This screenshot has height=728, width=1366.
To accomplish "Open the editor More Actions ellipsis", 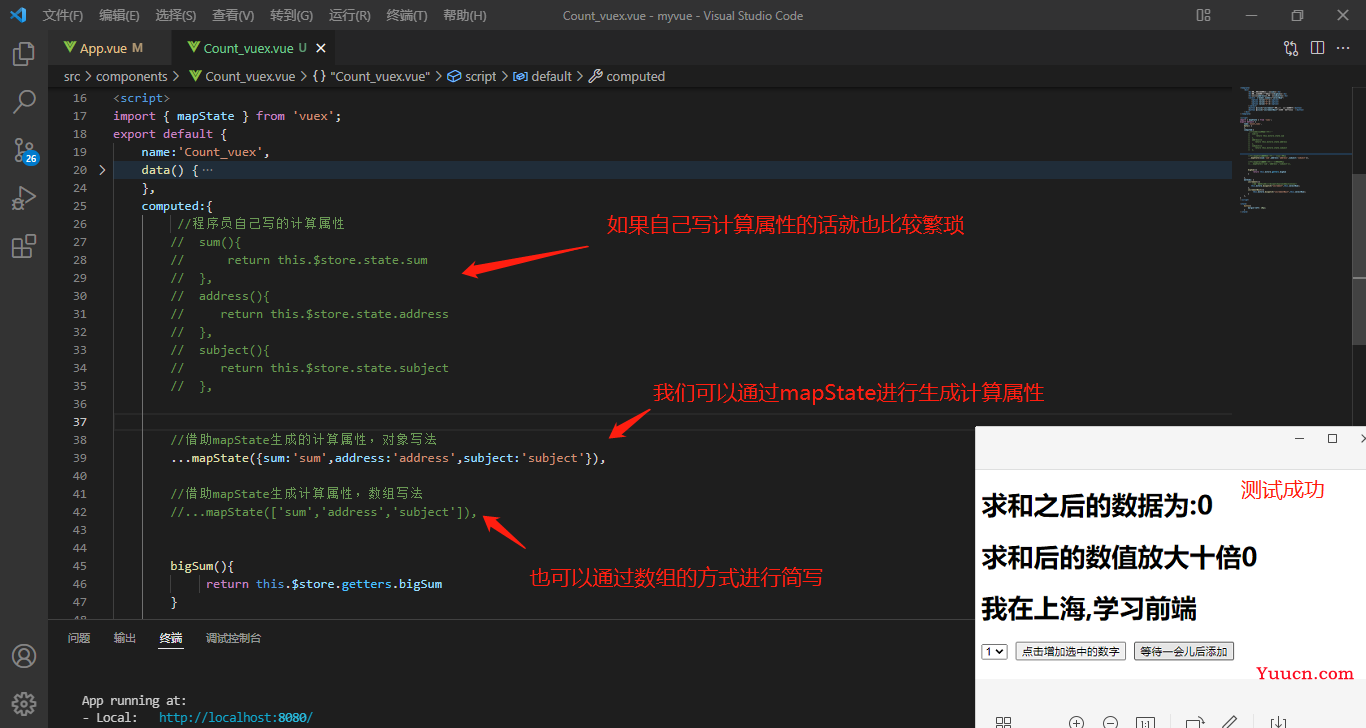I will click(x=1343, y=47).
